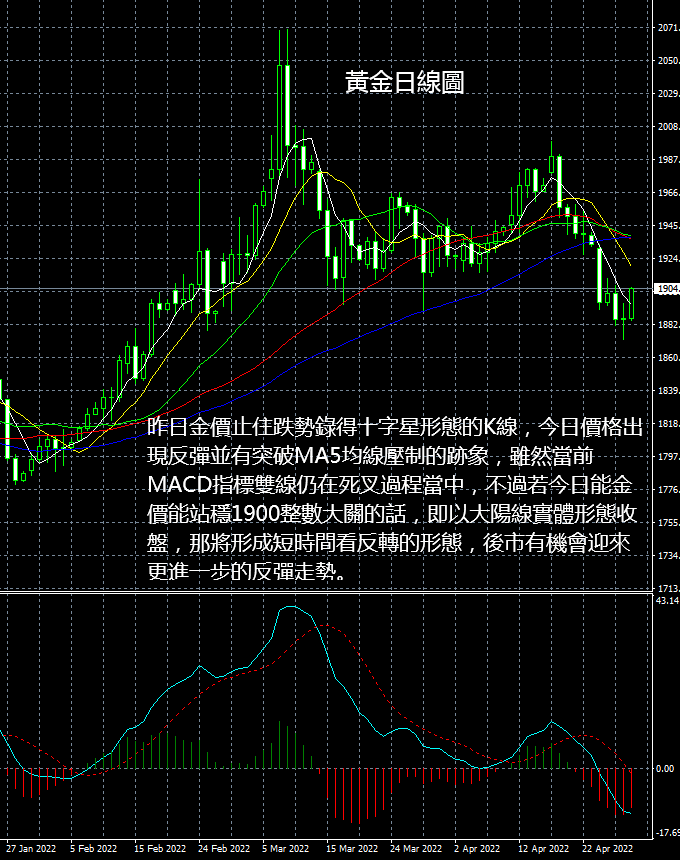This screenshot has height=860, width=680.
Task: Click the 2 Apr 2022 date label
Action: (x=477, y=848)
